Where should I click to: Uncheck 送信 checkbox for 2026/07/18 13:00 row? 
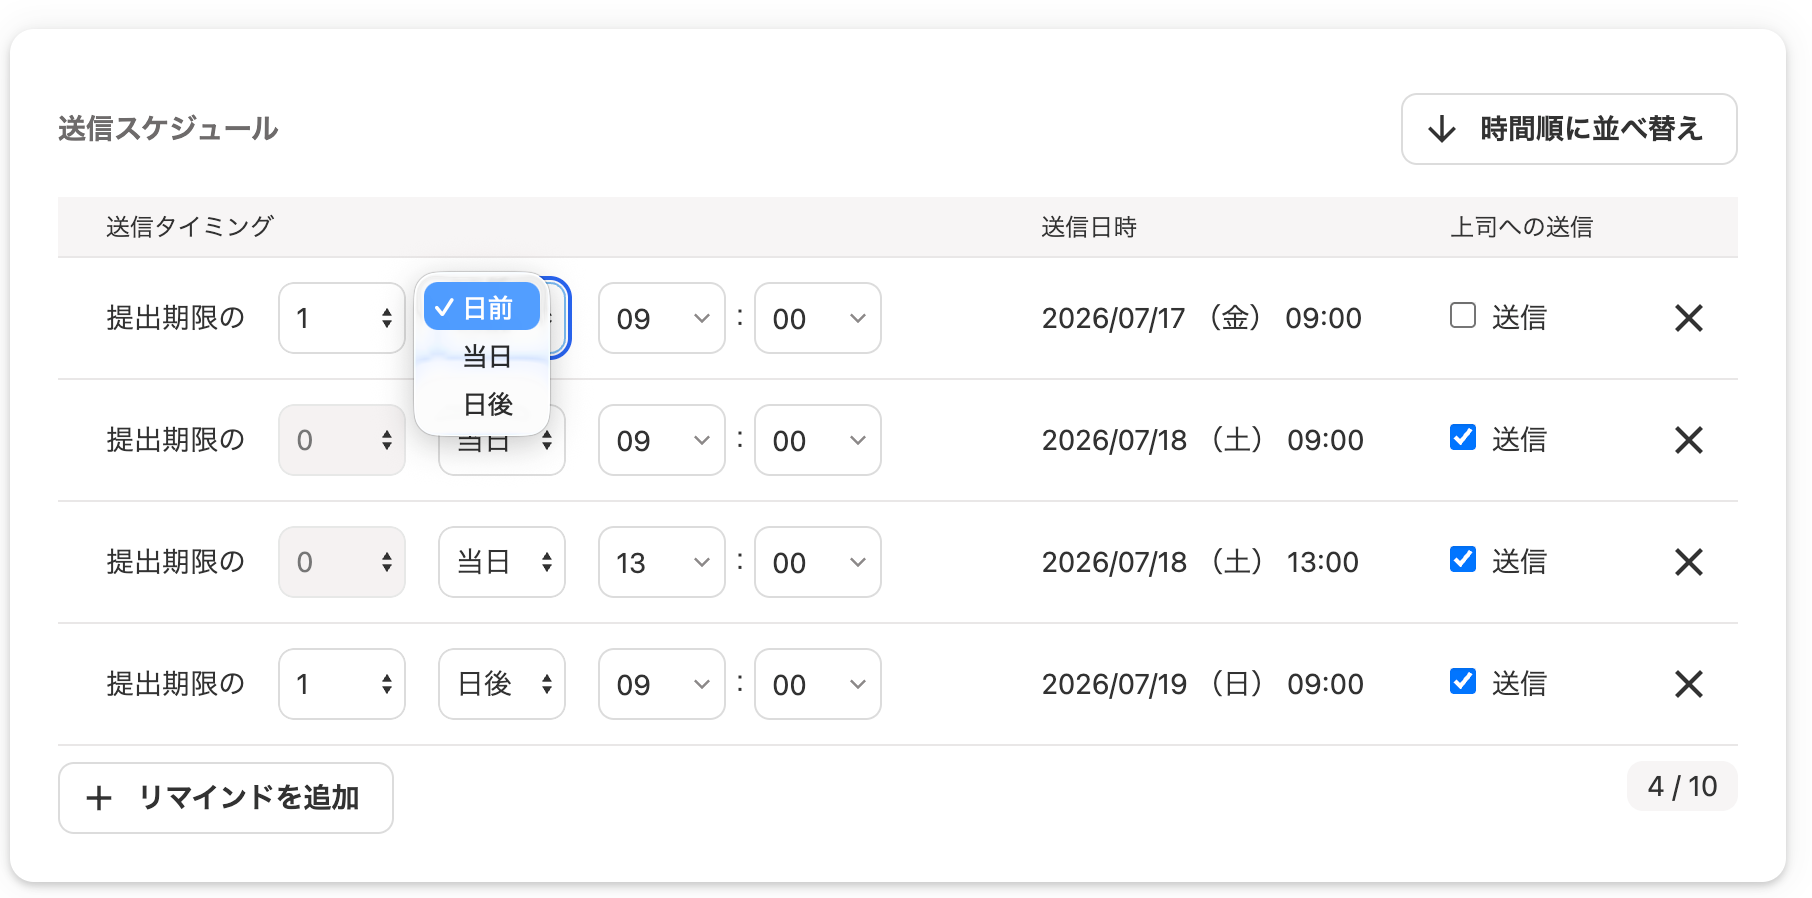(x=1463, y=559)
